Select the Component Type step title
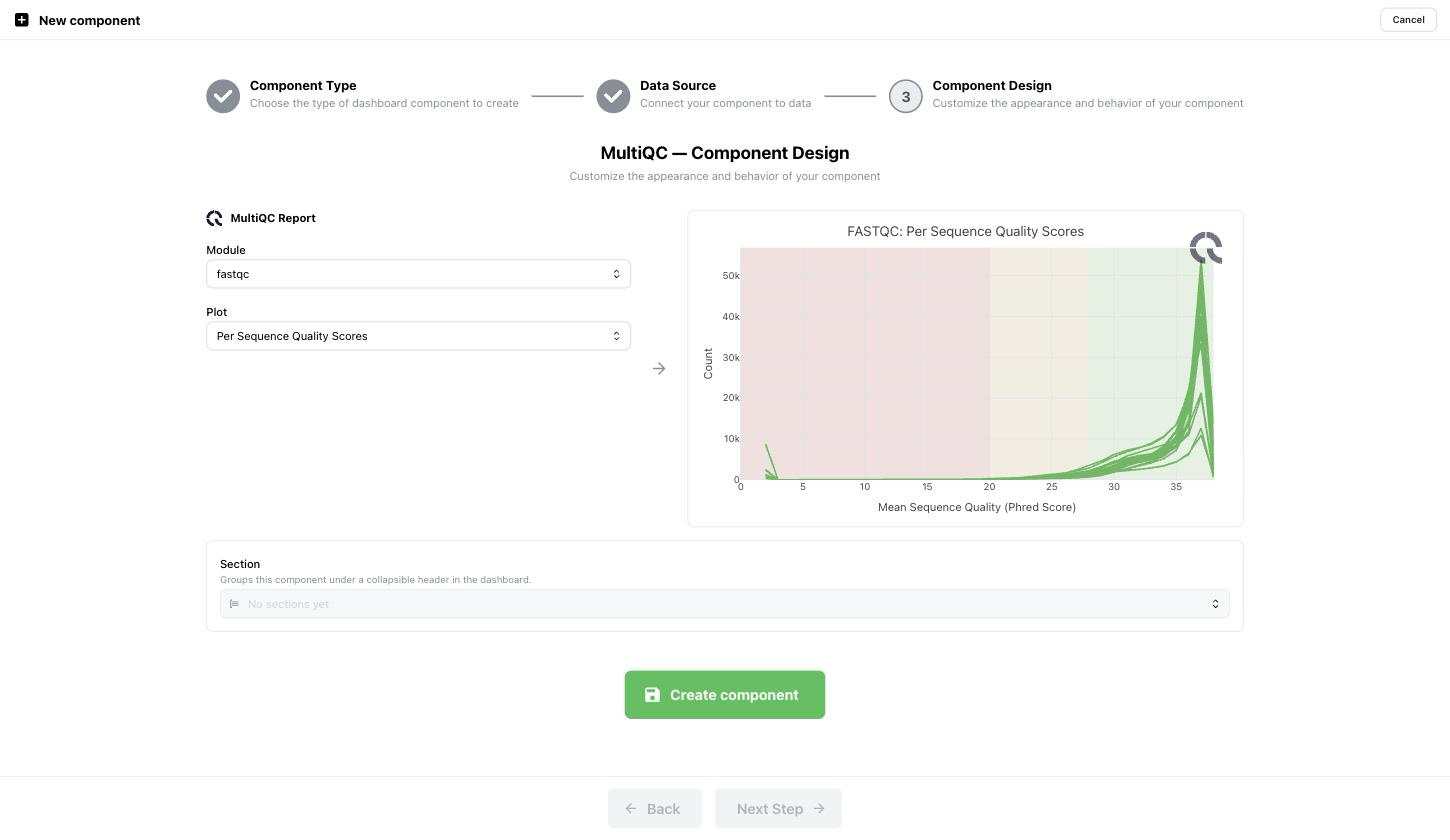Image resolution: width=1450 pixels, height=840 pixels. (x=303, y=86)
